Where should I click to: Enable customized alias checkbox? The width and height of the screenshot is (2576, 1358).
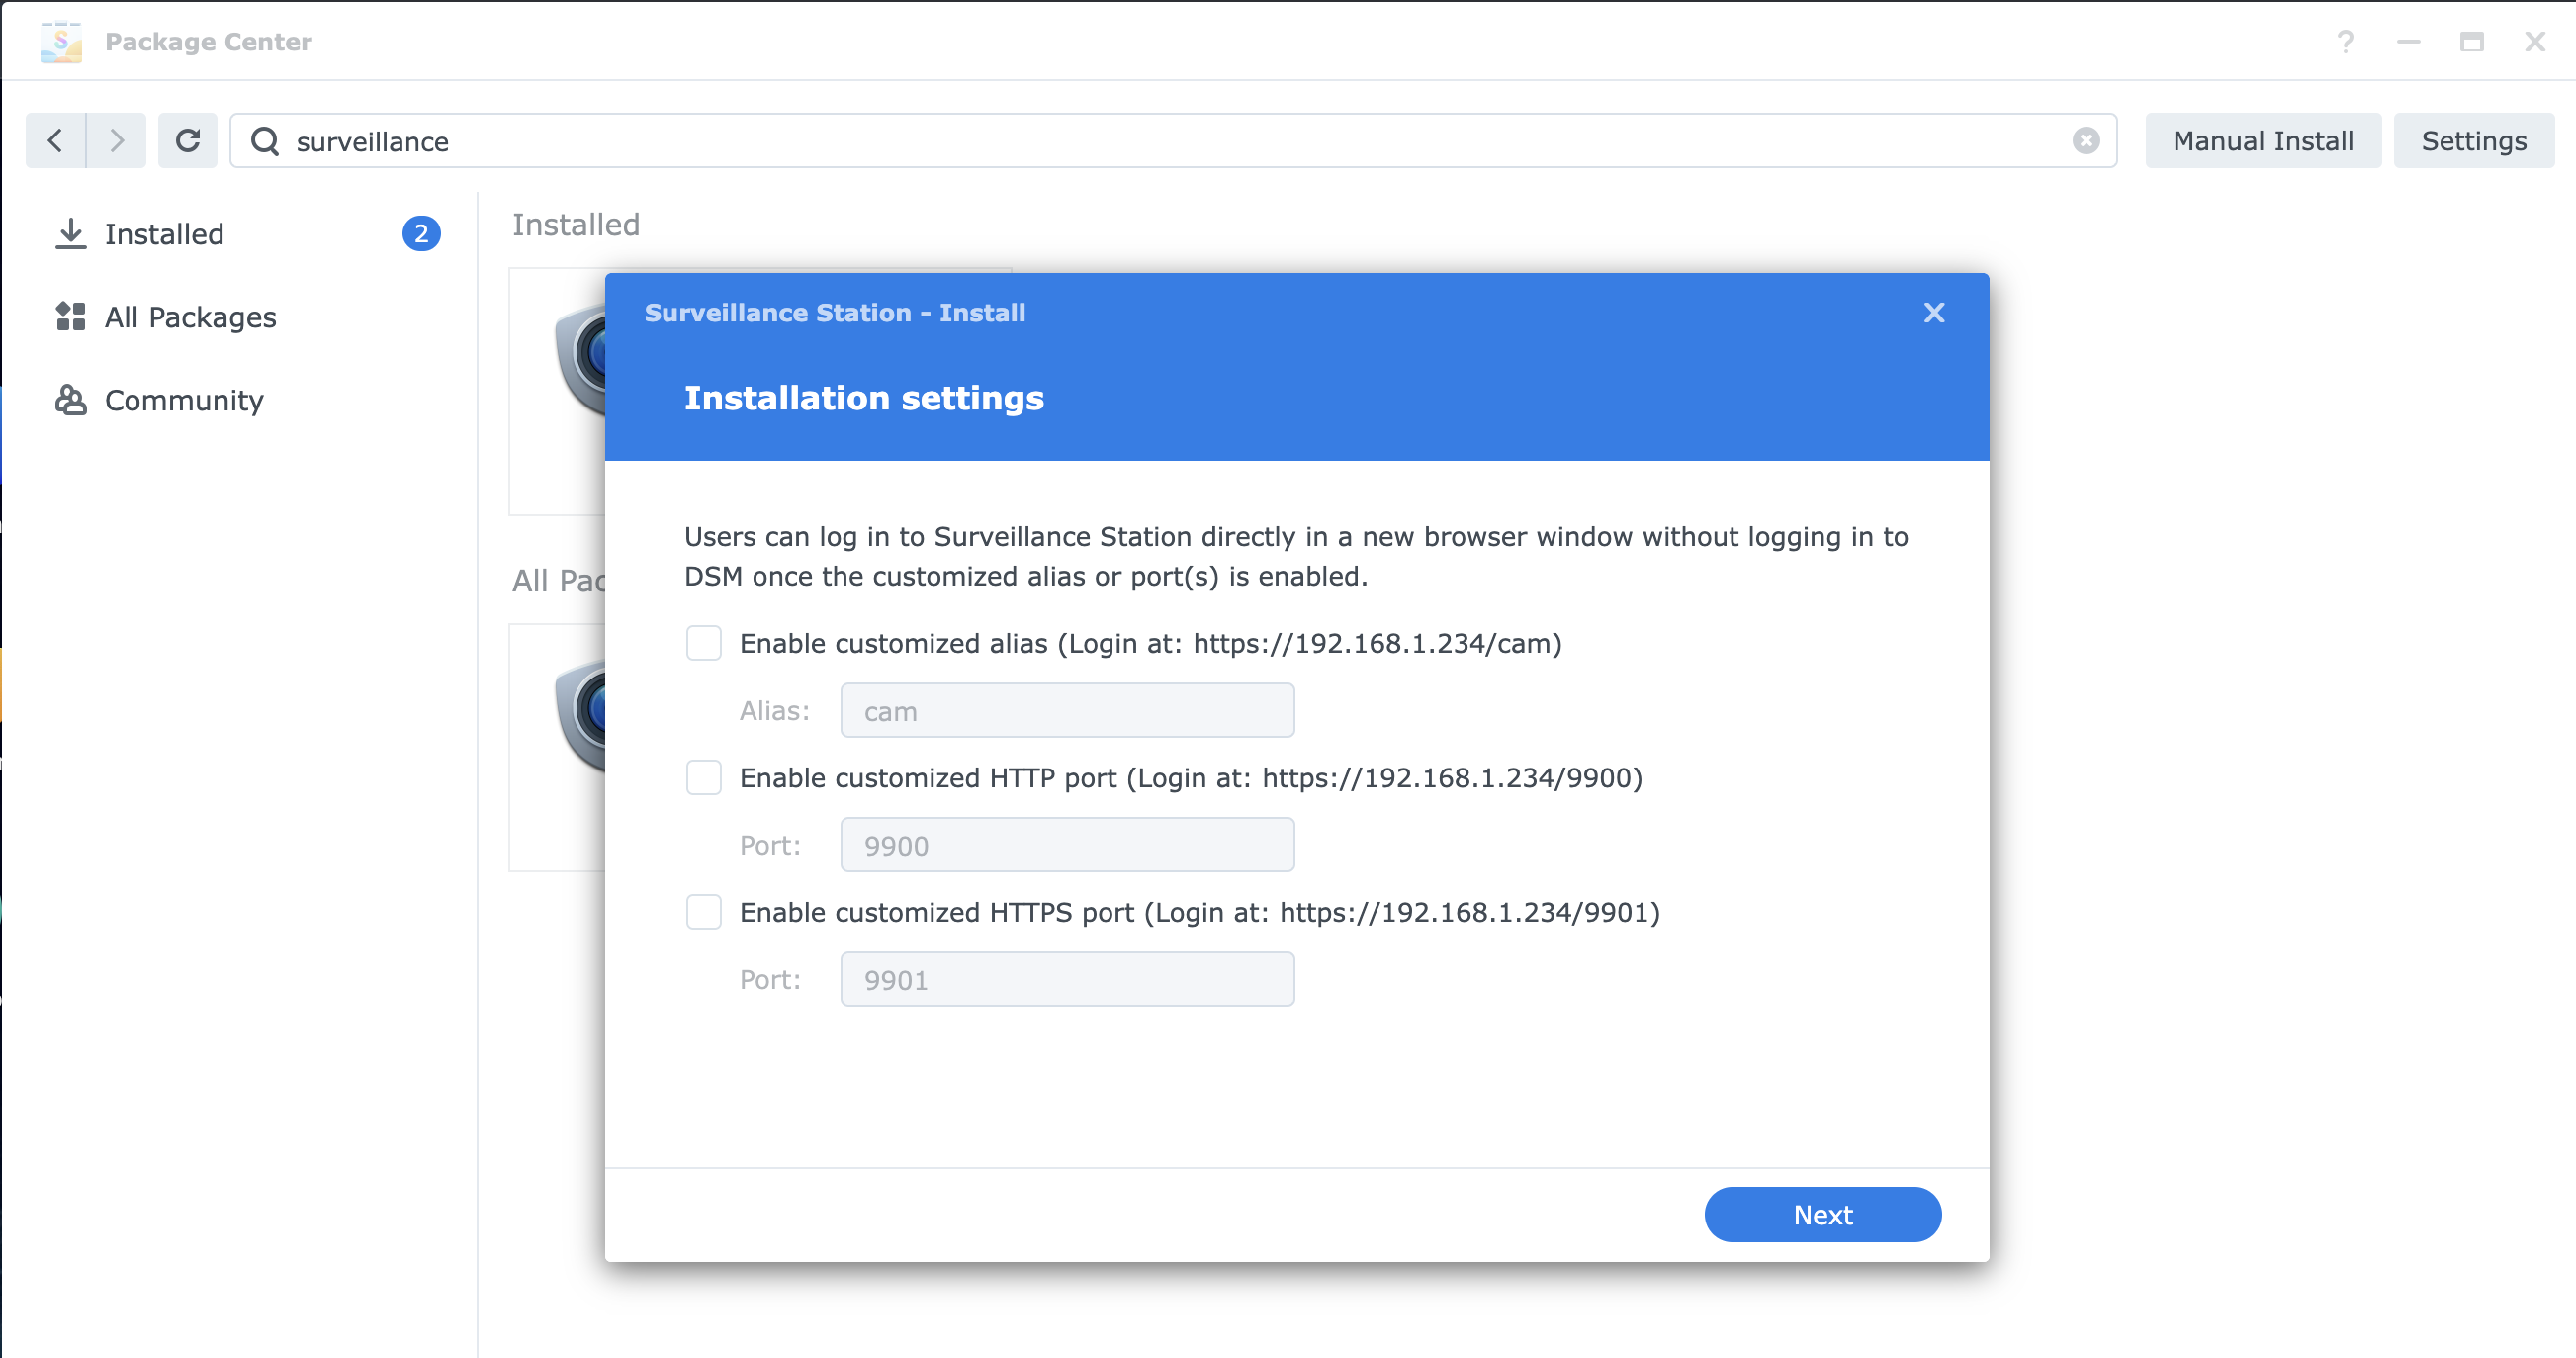pyautogui.click(x=704, y=643)
